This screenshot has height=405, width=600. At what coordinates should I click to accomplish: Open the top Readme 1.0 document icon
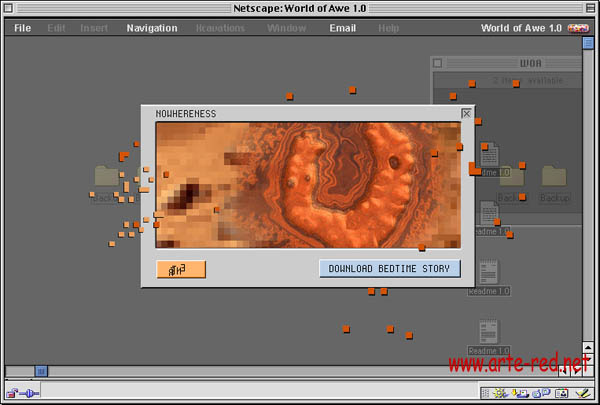tap(489, 158)
